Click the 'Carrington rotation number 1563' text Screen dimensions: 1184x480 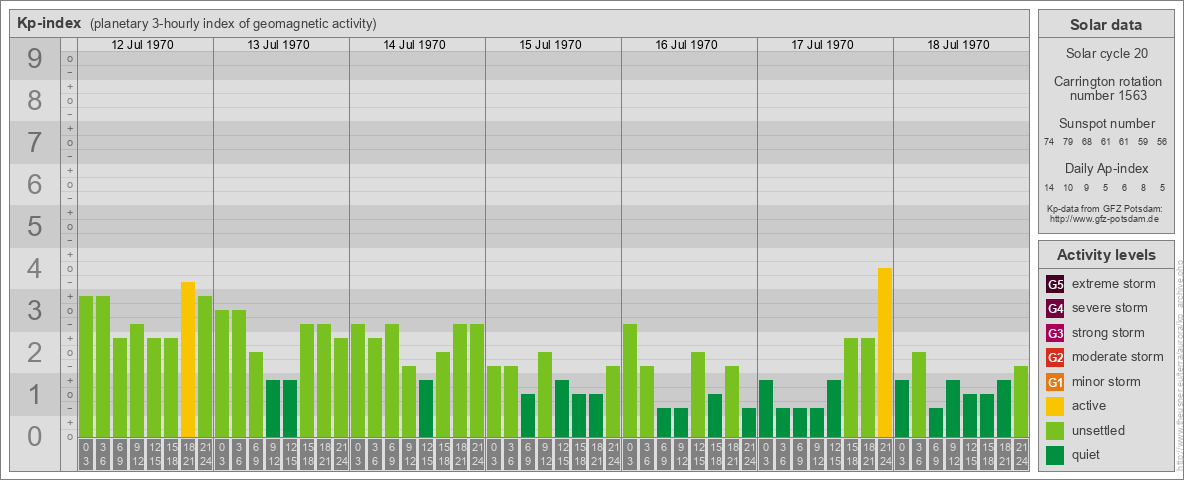click(1108, 88)
